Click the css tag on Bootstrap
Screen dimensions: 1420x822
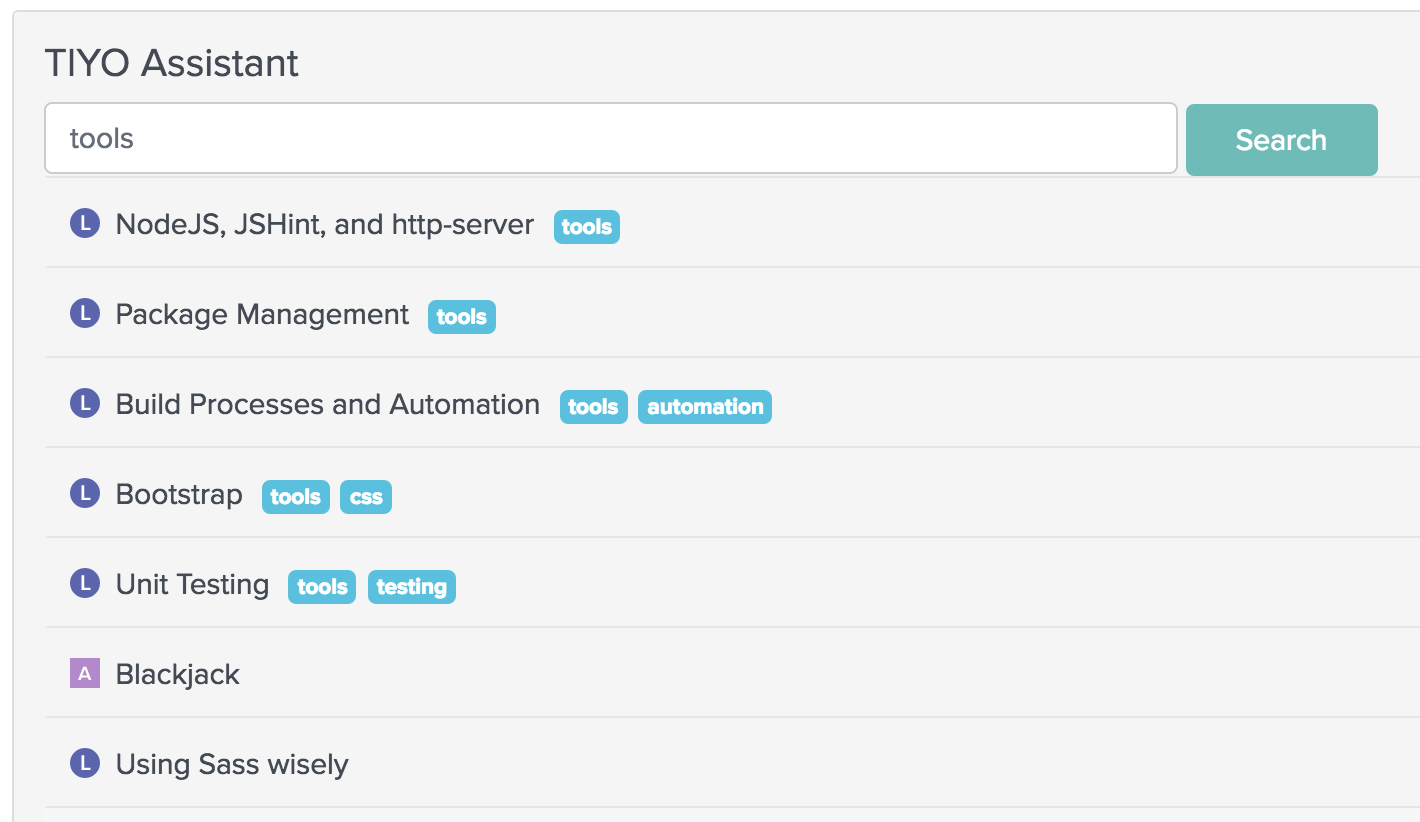click(x=366, y=497)
